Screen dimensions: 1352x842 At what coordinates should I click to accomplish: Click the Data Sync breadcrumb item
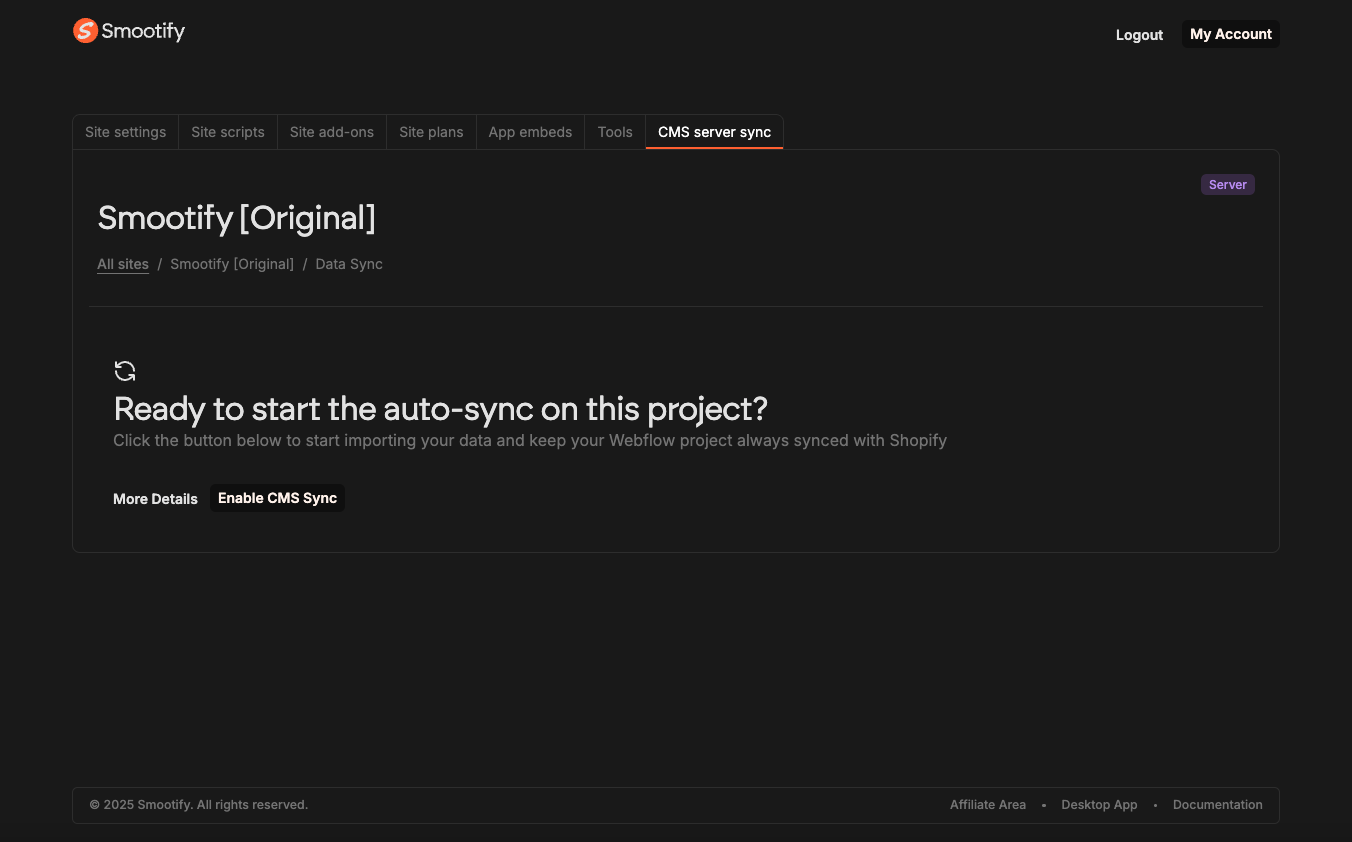(x=349, y=264)
